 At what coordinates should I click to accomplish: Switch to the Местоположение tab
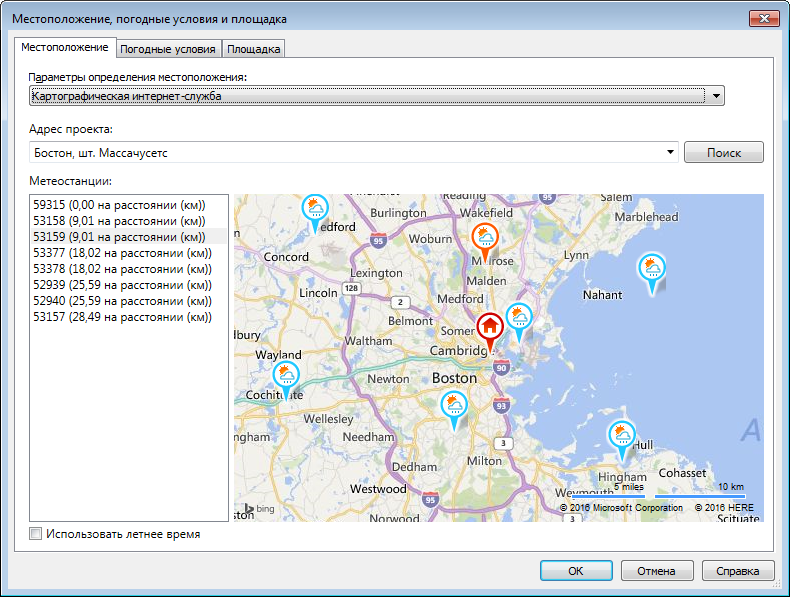click(x=64, y=47)
